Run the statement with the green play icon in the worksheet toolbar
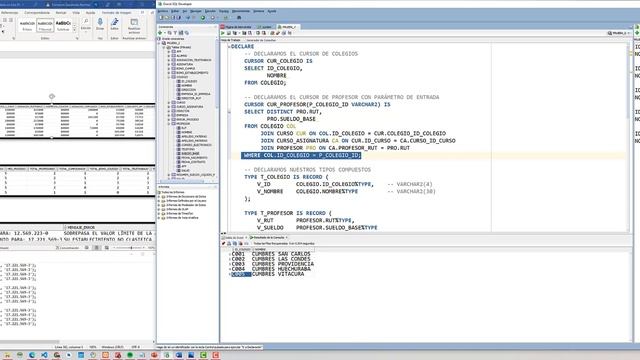This screenshot has width=640, height=360. coord(223,33)
